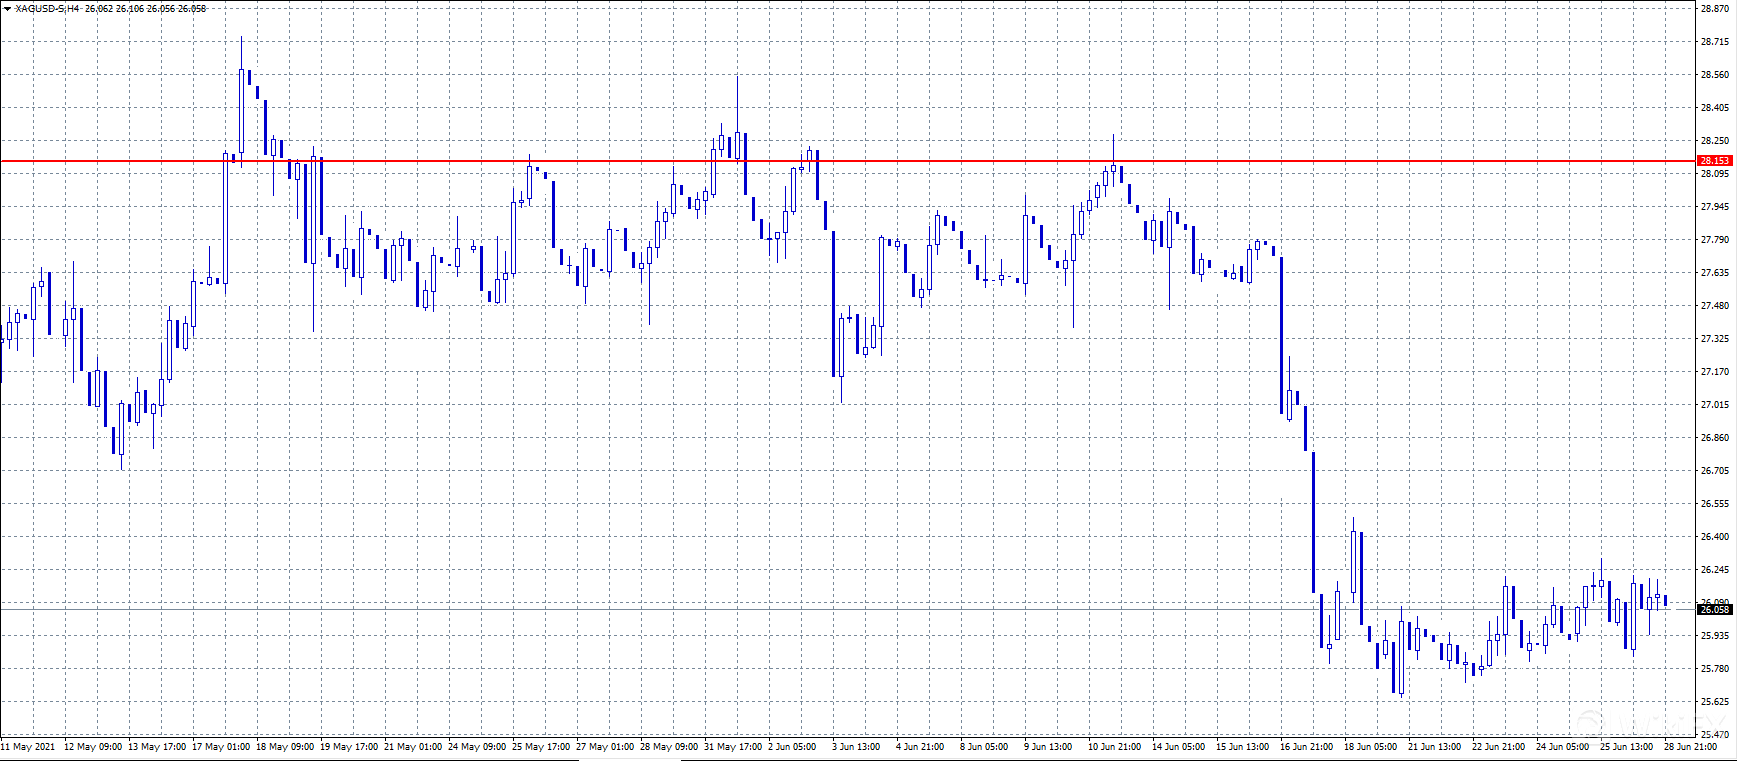This screenshot has height=761, width=1737.
Task: Click the red 28.153 price tag
Action: click(x=1714, y=161)
